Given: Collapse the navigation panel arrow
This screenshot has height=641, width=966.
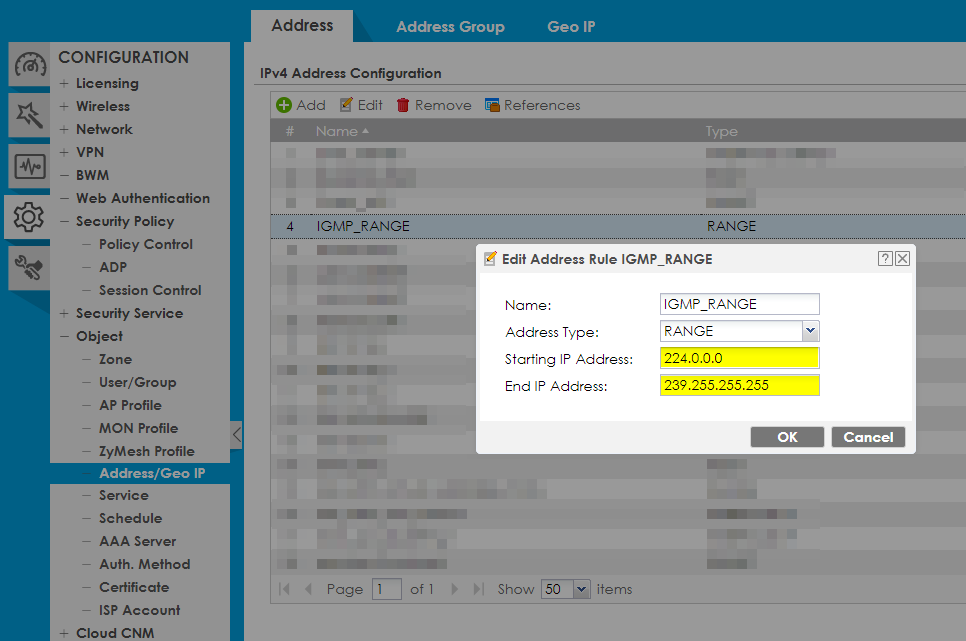Looking at the screenshot, I should [237, 435].
